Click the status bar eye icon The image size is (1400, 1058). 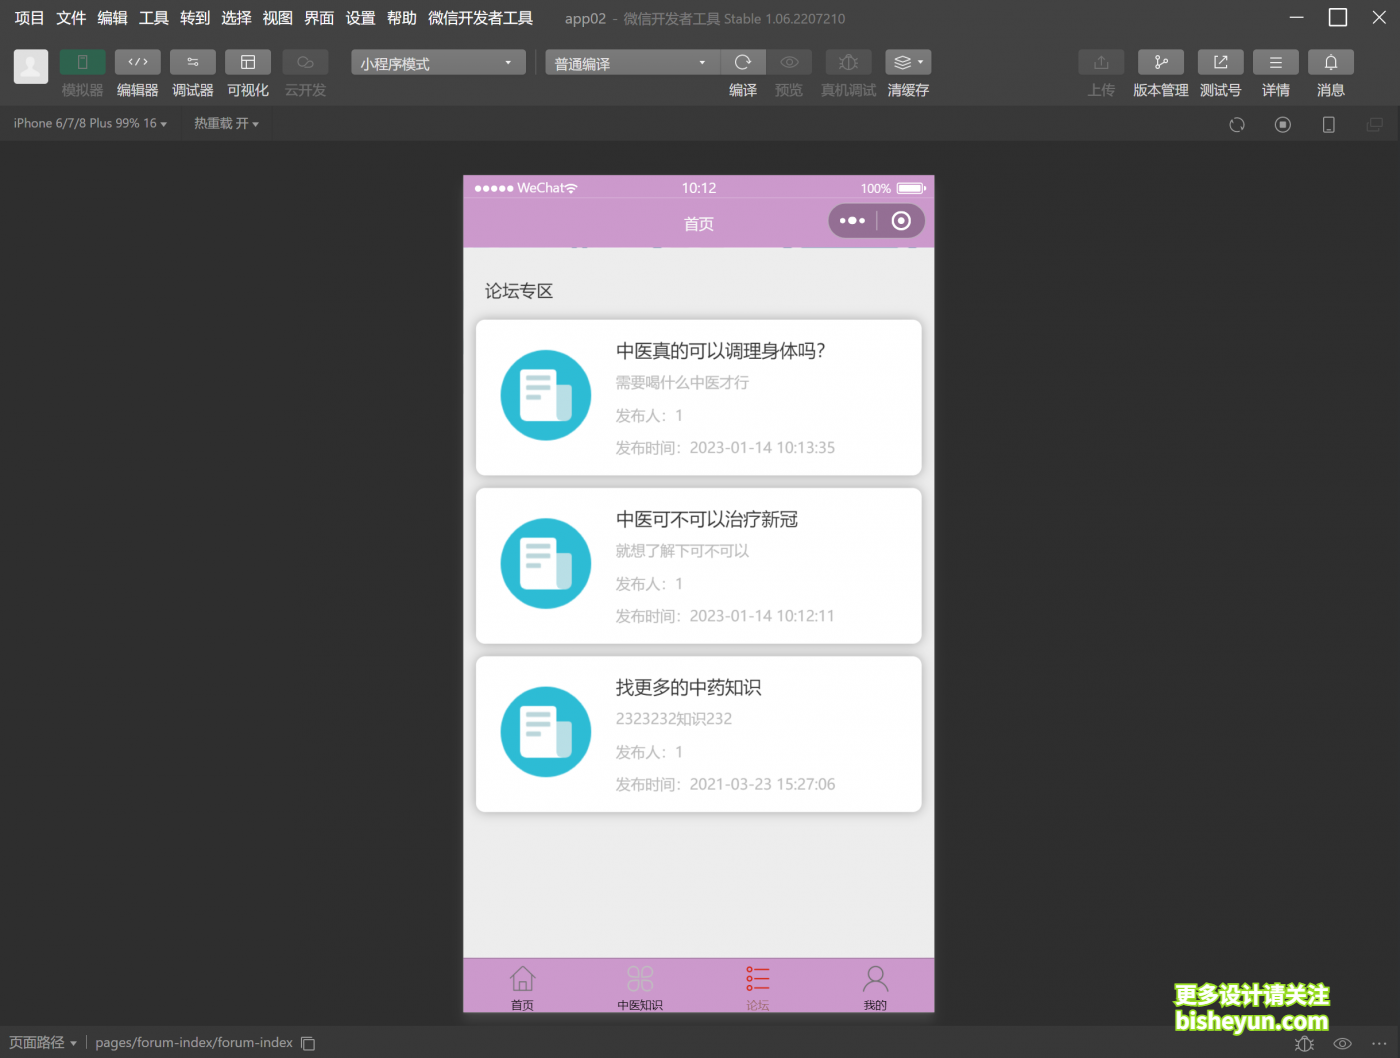coord(1343,1043)
